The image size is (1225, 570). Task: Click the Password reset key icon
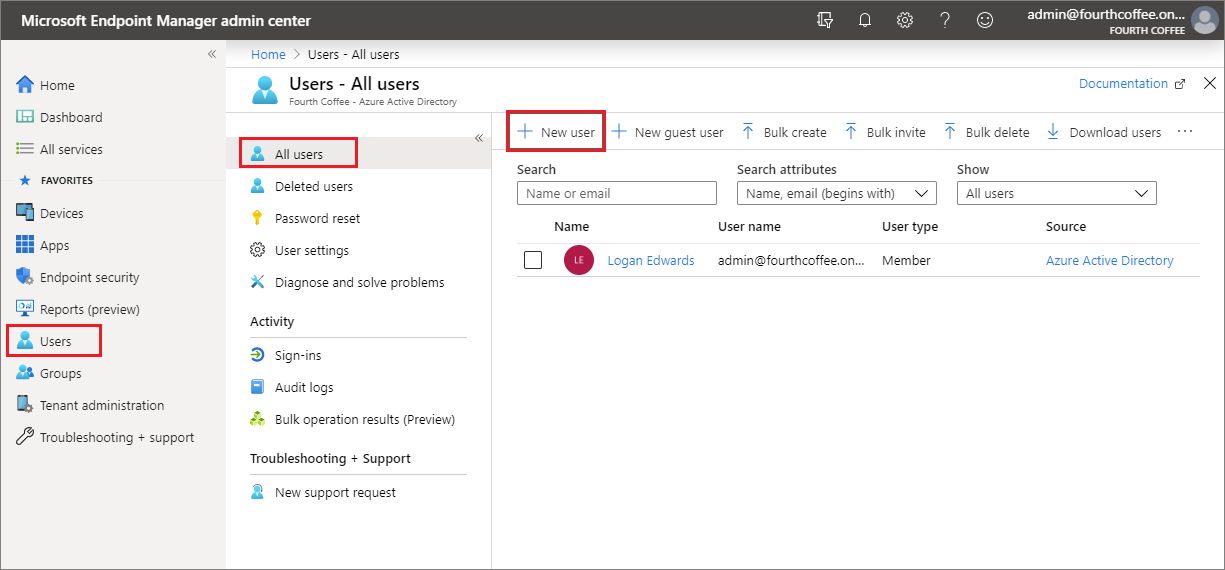tap(257, 218)
